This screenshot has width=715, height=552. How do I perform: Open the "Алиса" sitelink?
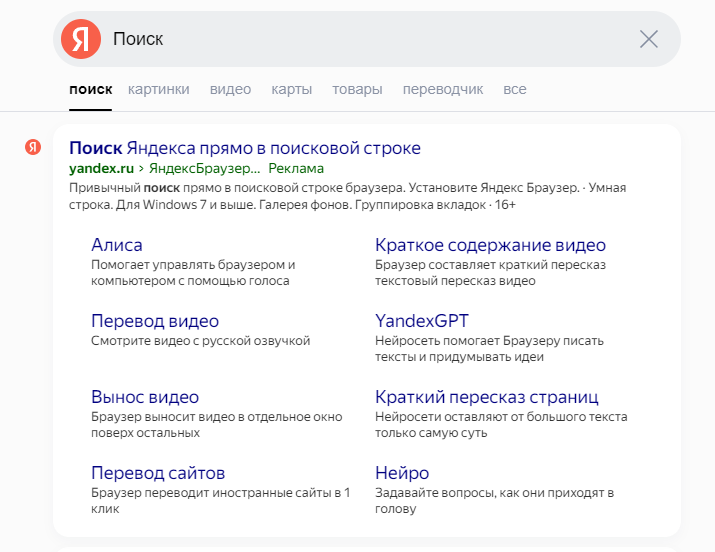point(117,245)
